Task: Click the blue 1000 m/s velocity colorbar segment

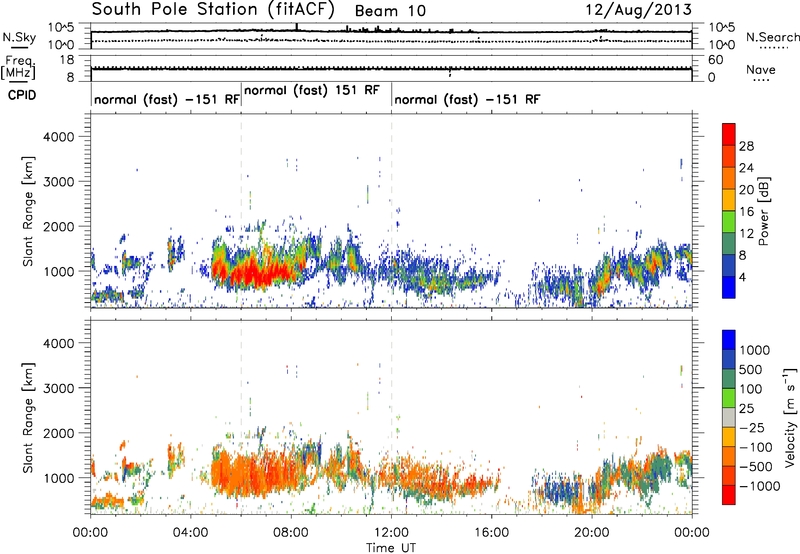Action: (729, 340)
